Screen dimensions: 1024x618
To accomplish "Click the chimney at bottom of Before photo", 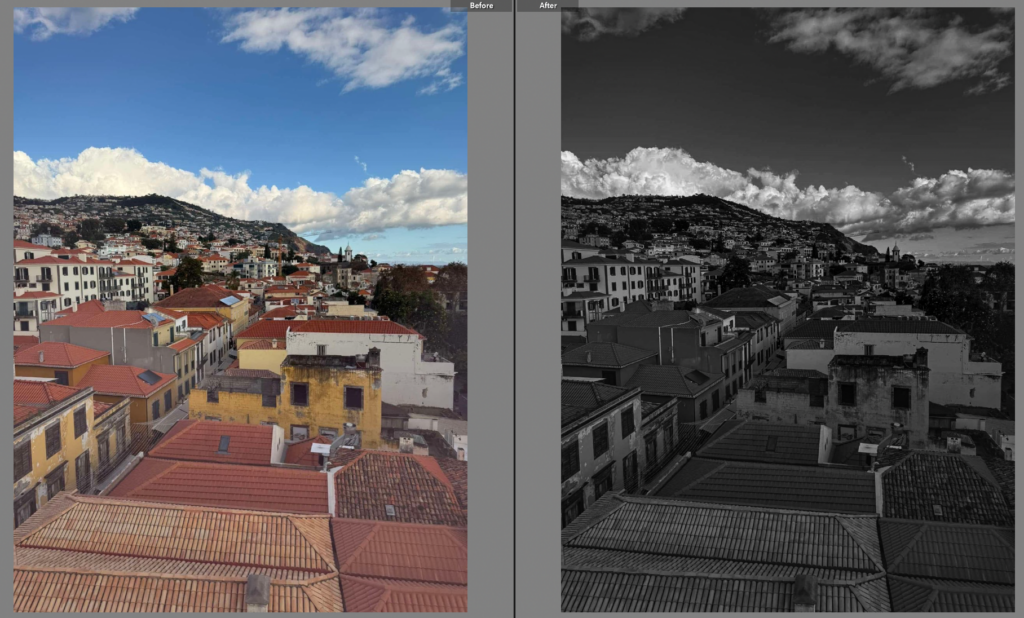I will point(257,592).
